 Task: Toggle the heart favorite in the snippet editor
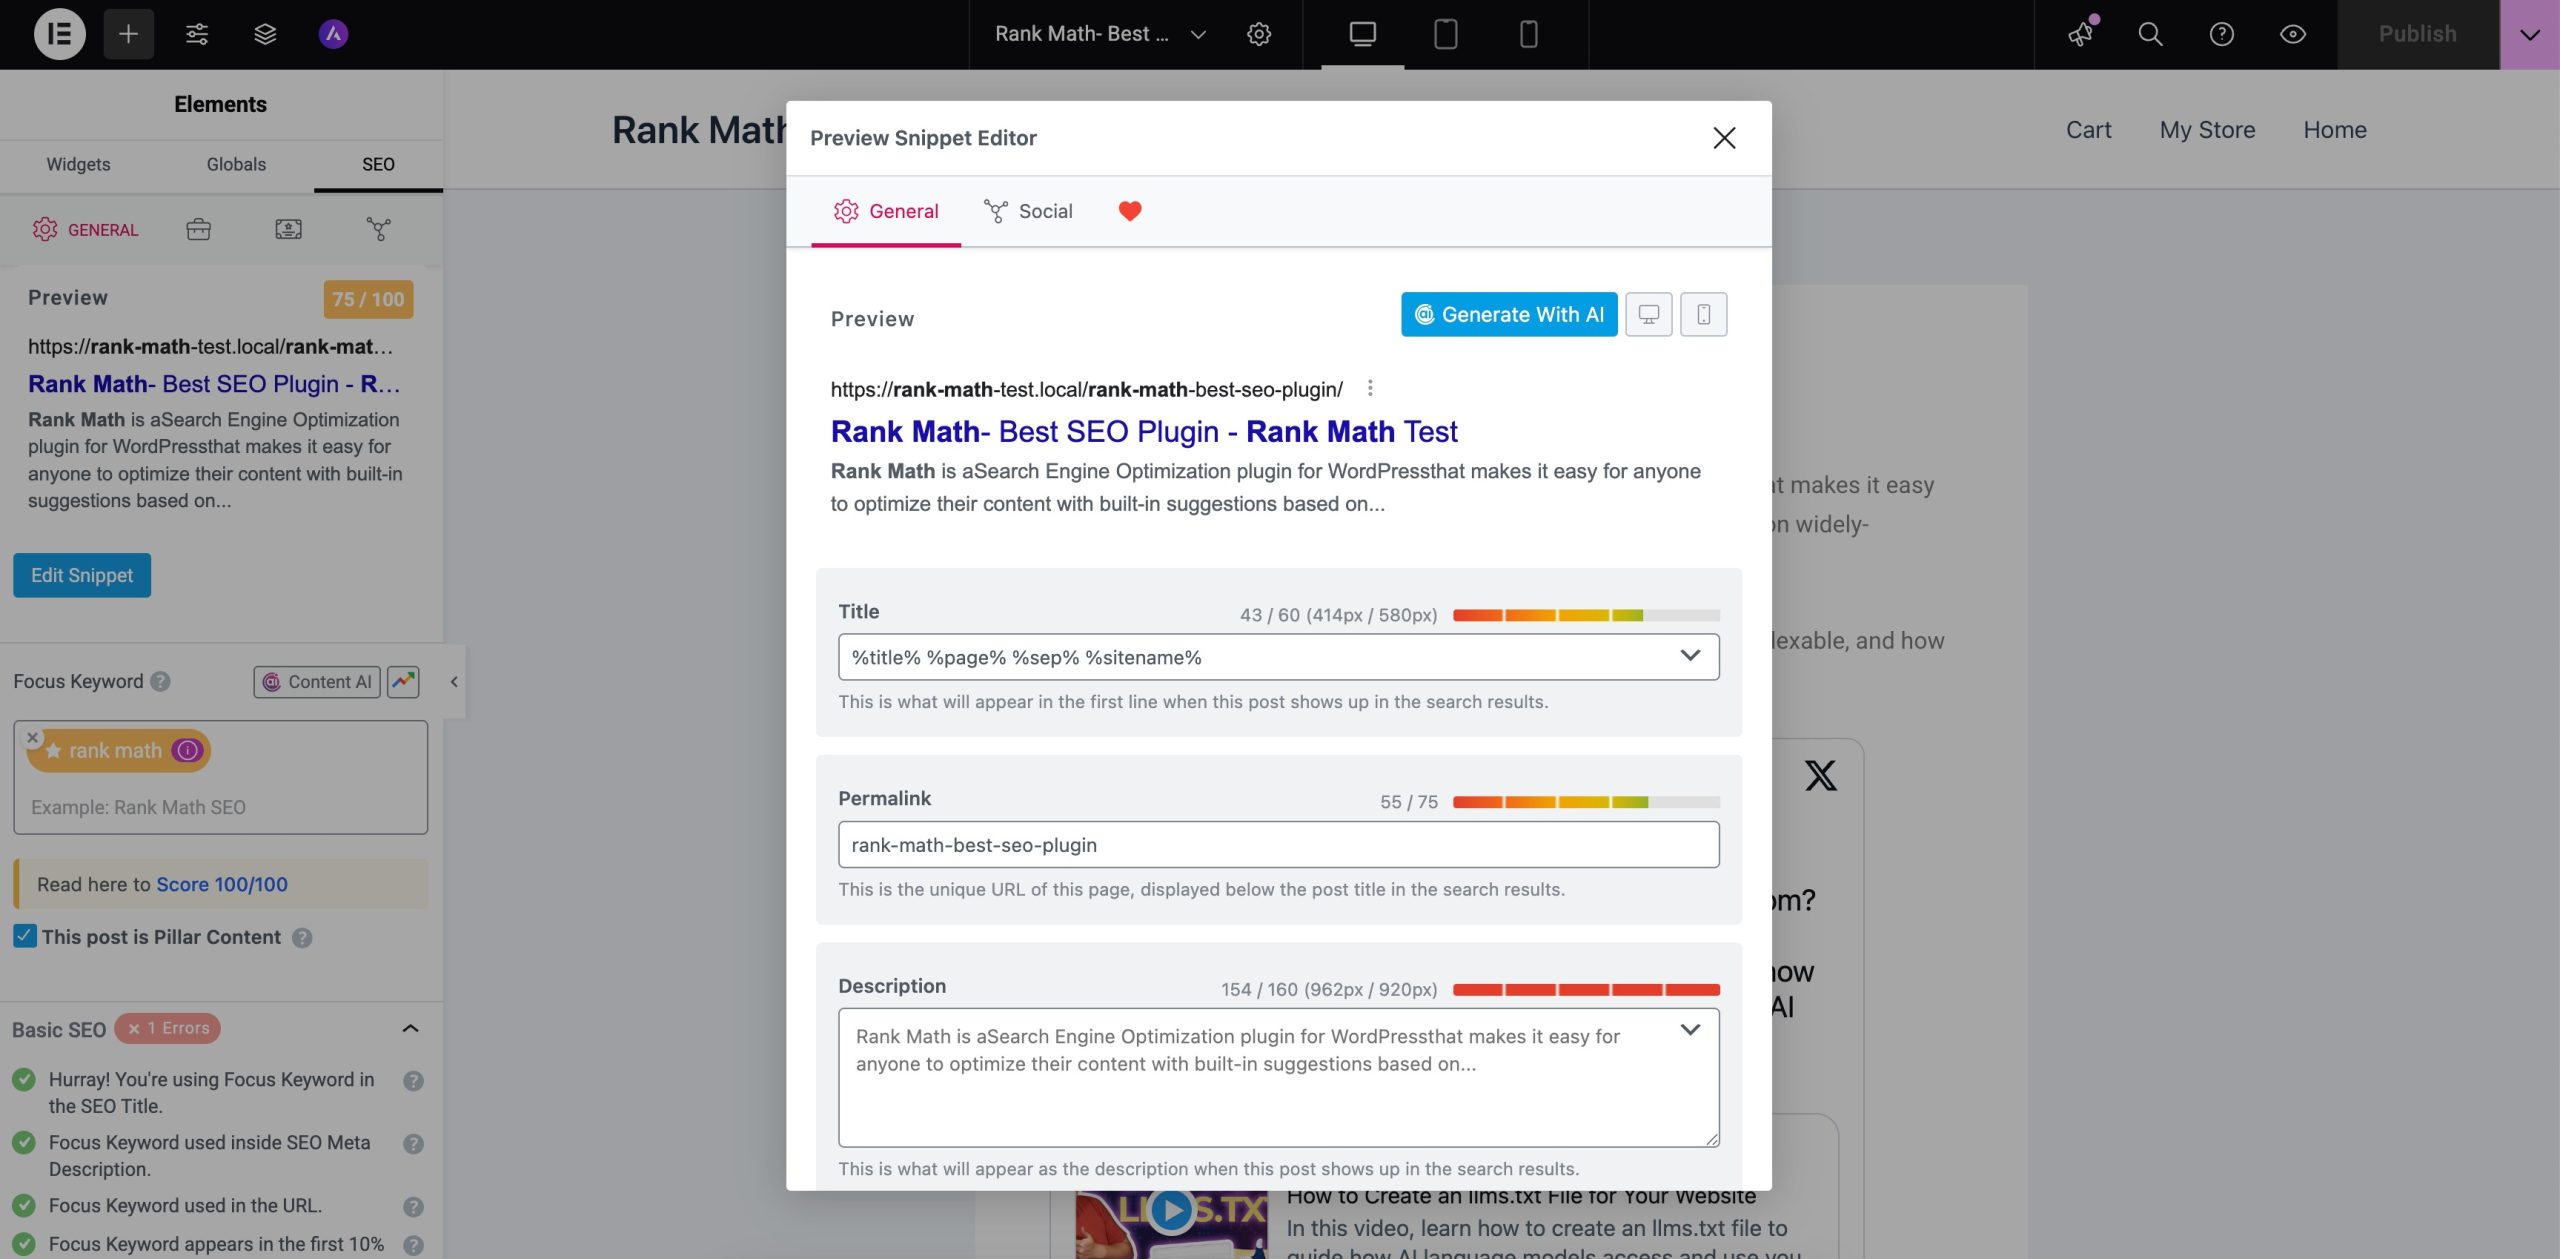click(x=1130, y=211)
